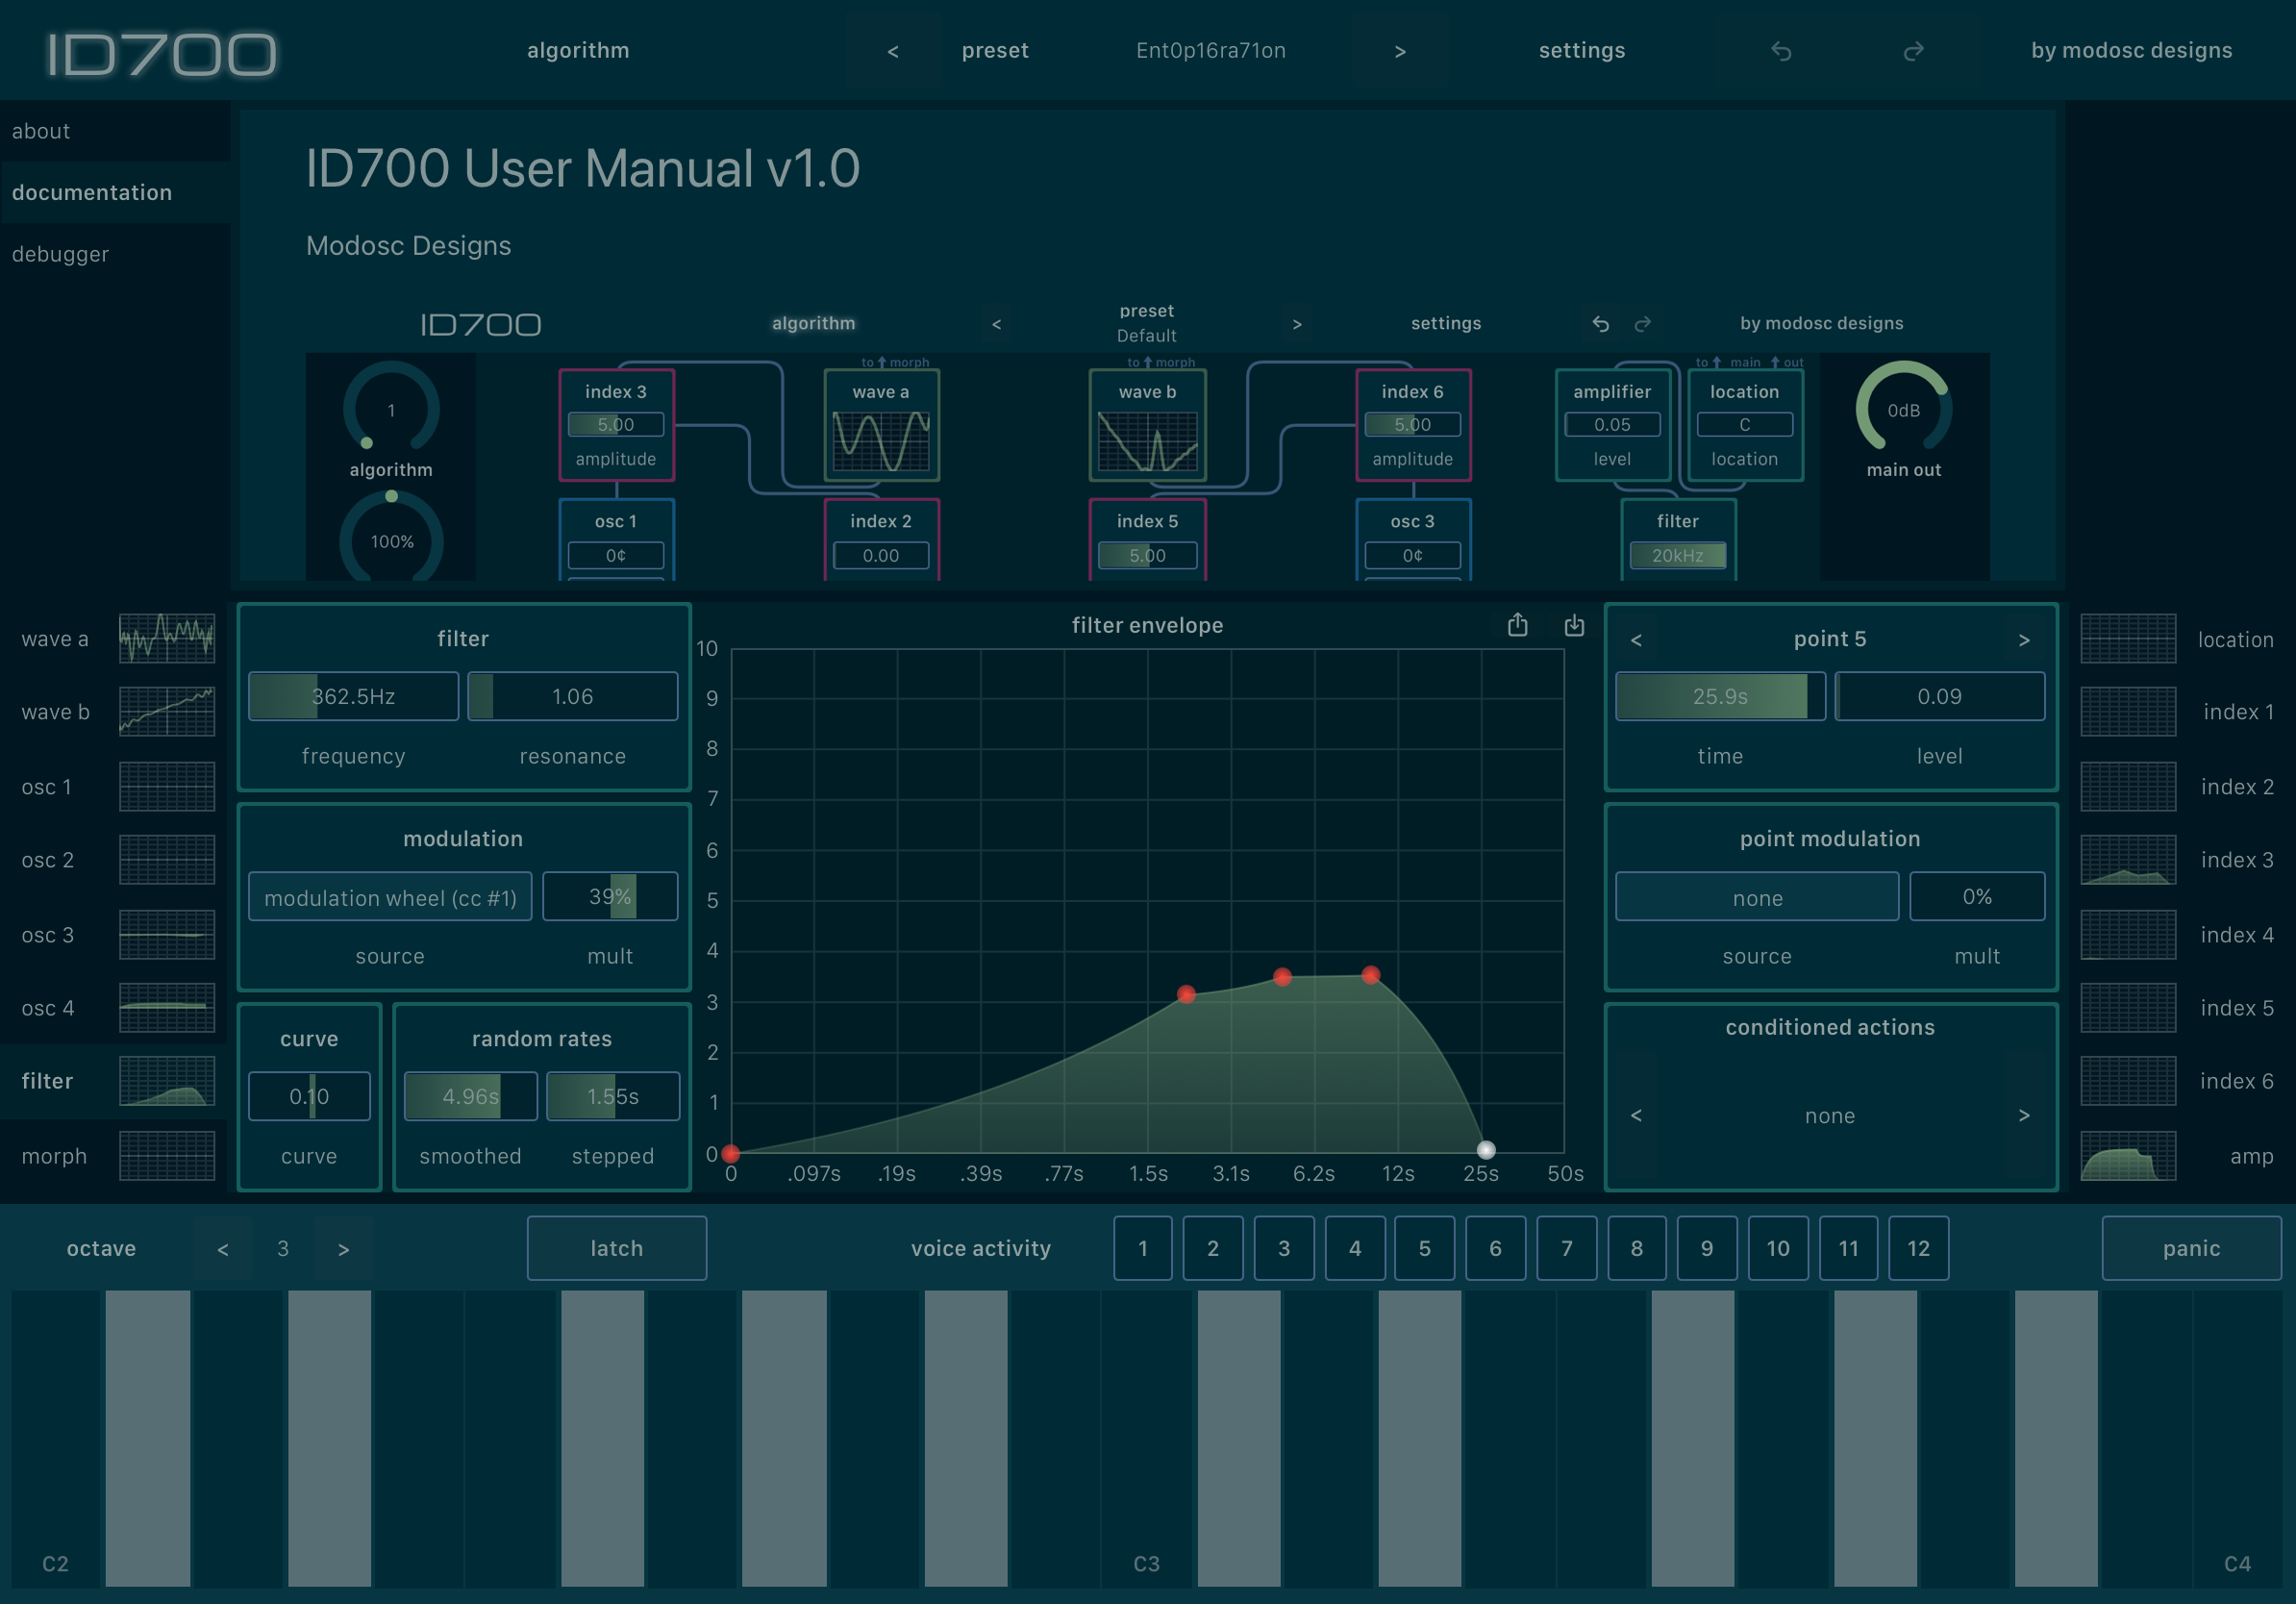Click the undo arrow in top bar

tap(1781, 51)
